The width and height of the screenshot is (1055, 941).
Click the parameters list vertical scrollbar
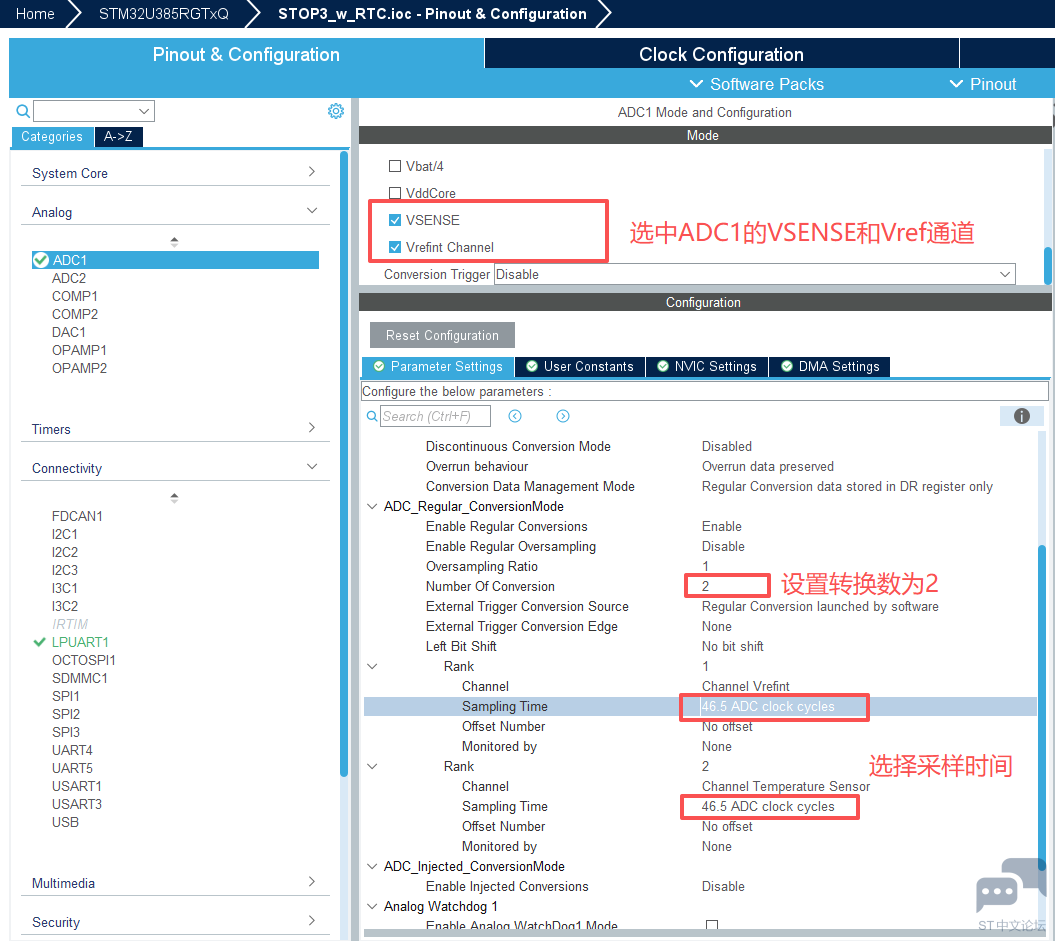coord(1041,700)
